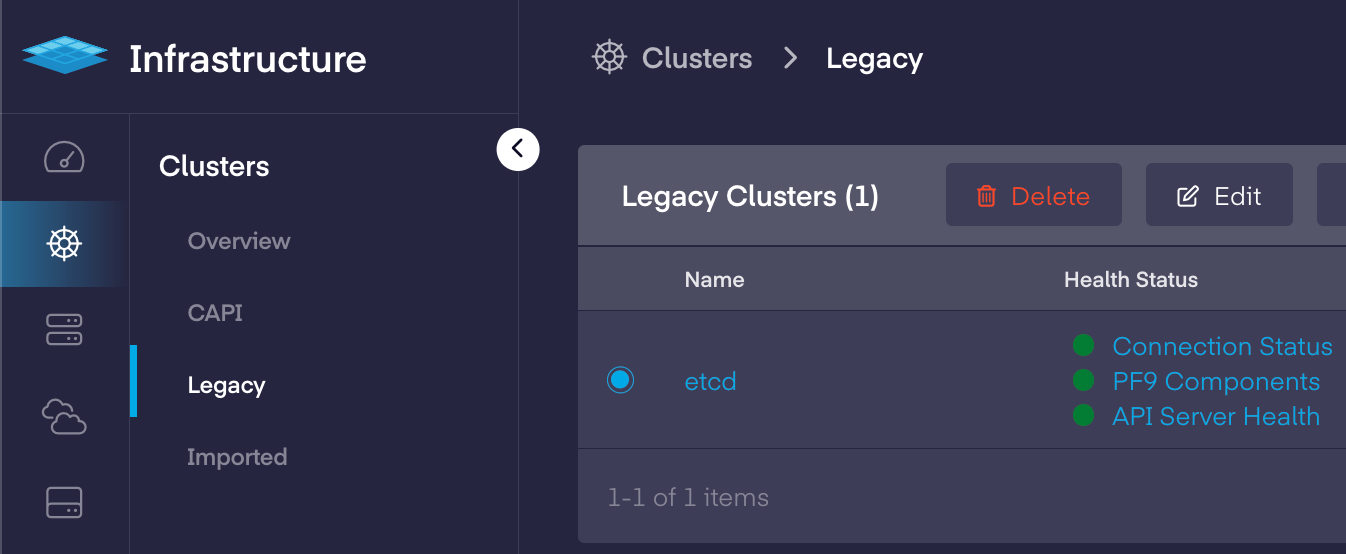The width and height of the screenshot is (1346, 554).
Task: Select the etcd cluster radio button
Action: 620,380
